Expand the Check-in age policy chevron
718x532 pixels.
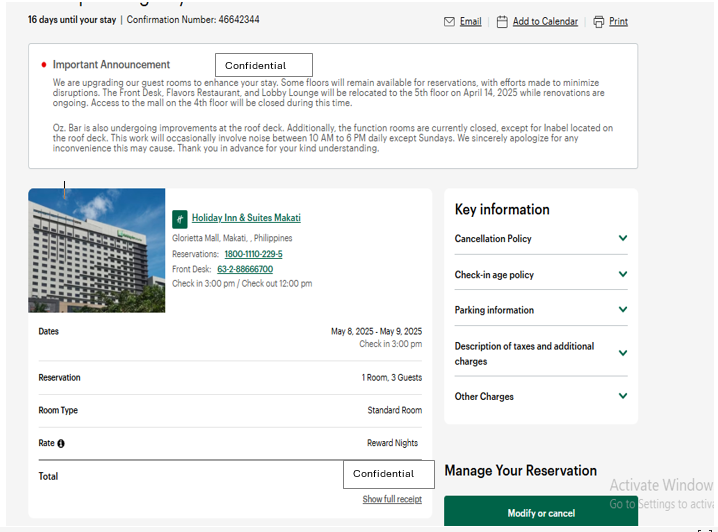623,274
